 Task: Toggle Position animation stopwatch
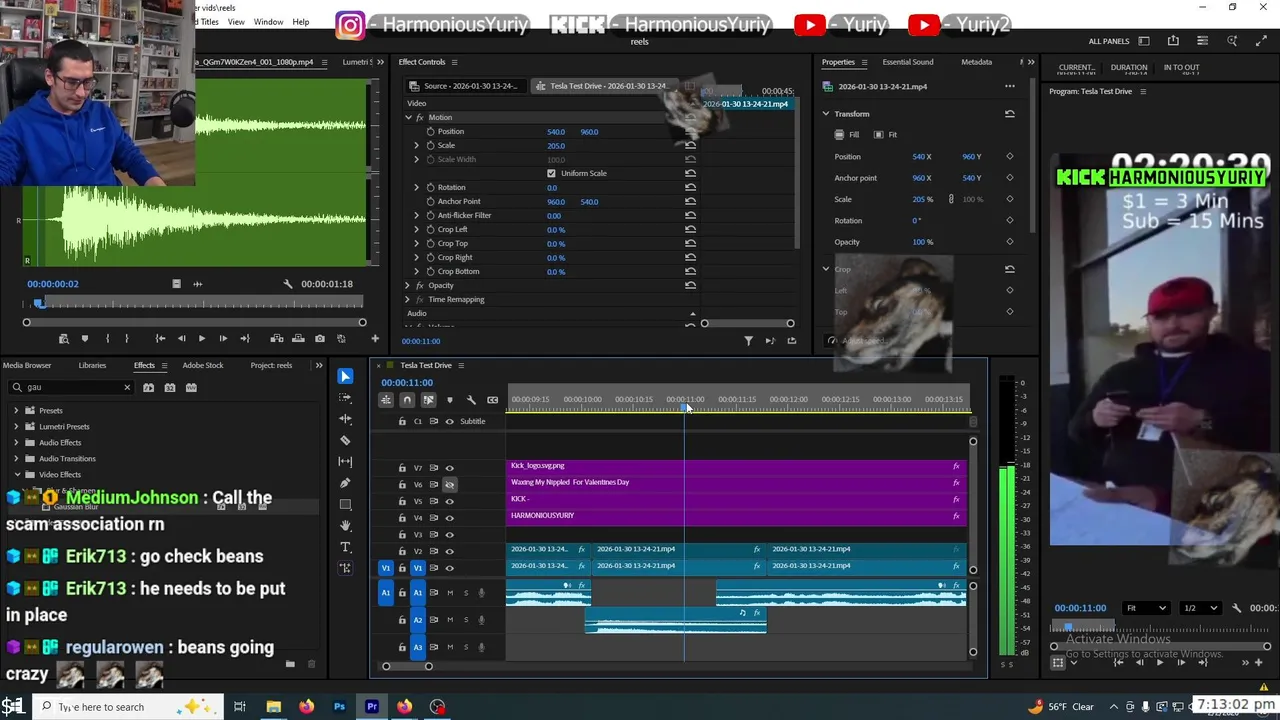430,132
